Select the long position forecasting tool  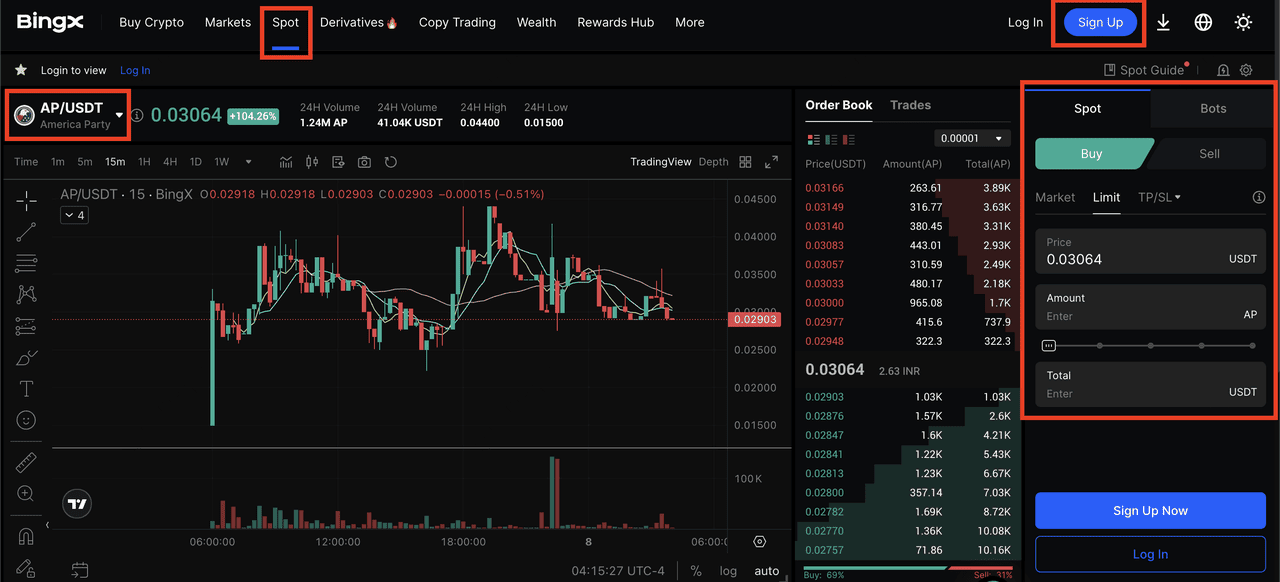(x=26, y=326)
